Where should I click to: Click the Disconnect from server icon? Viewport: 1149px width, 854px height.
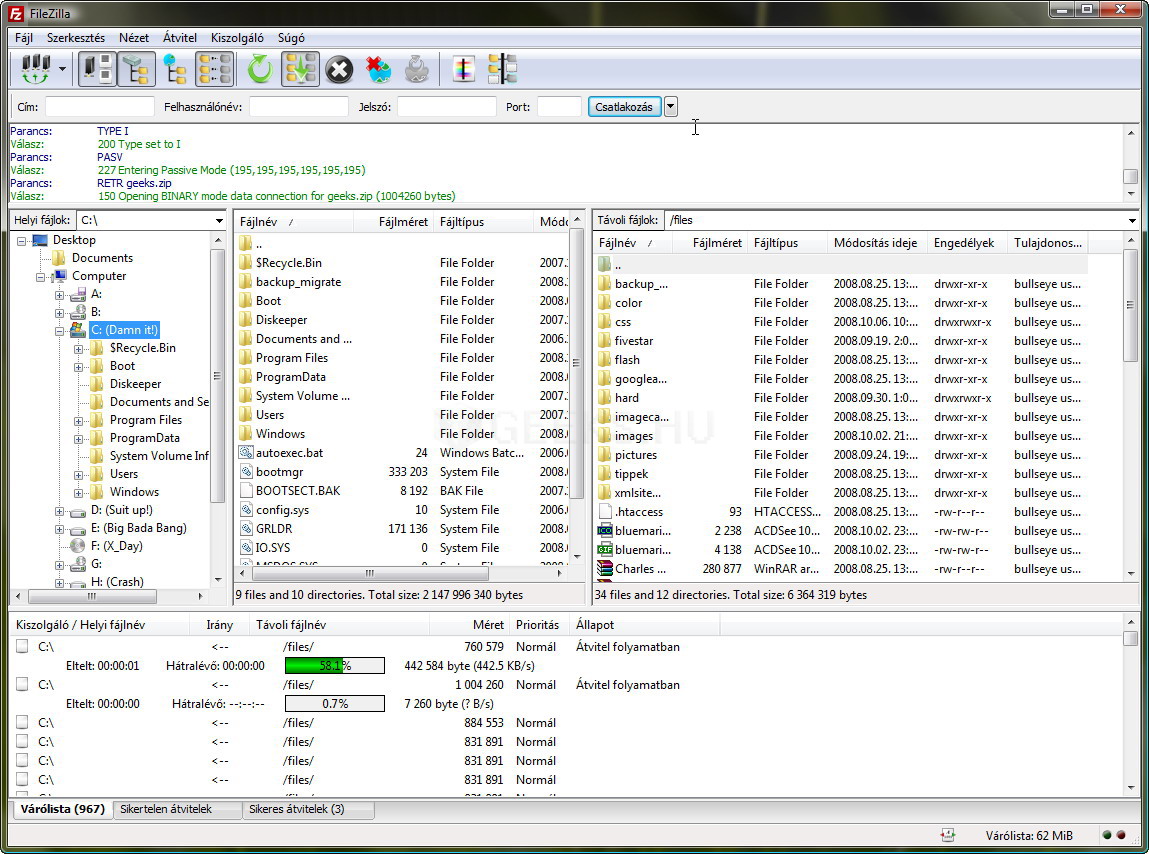tap(378, 69)
